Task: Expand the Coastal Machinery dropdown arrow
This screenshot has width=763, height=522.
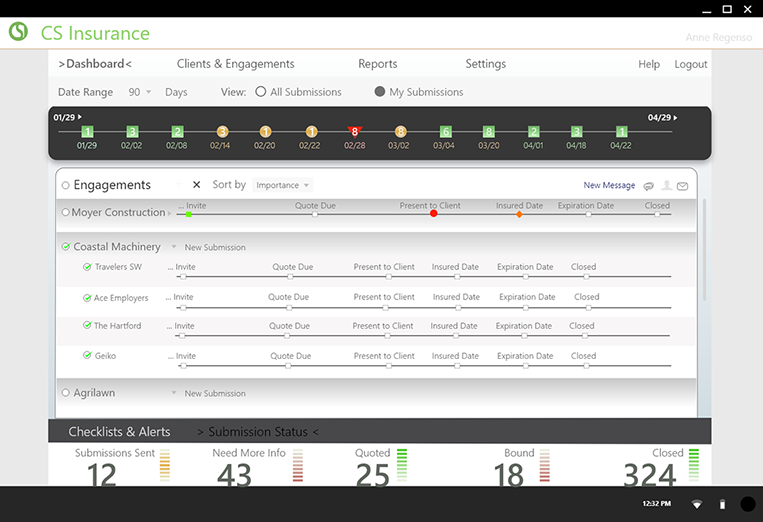Action: pos(173,247)
